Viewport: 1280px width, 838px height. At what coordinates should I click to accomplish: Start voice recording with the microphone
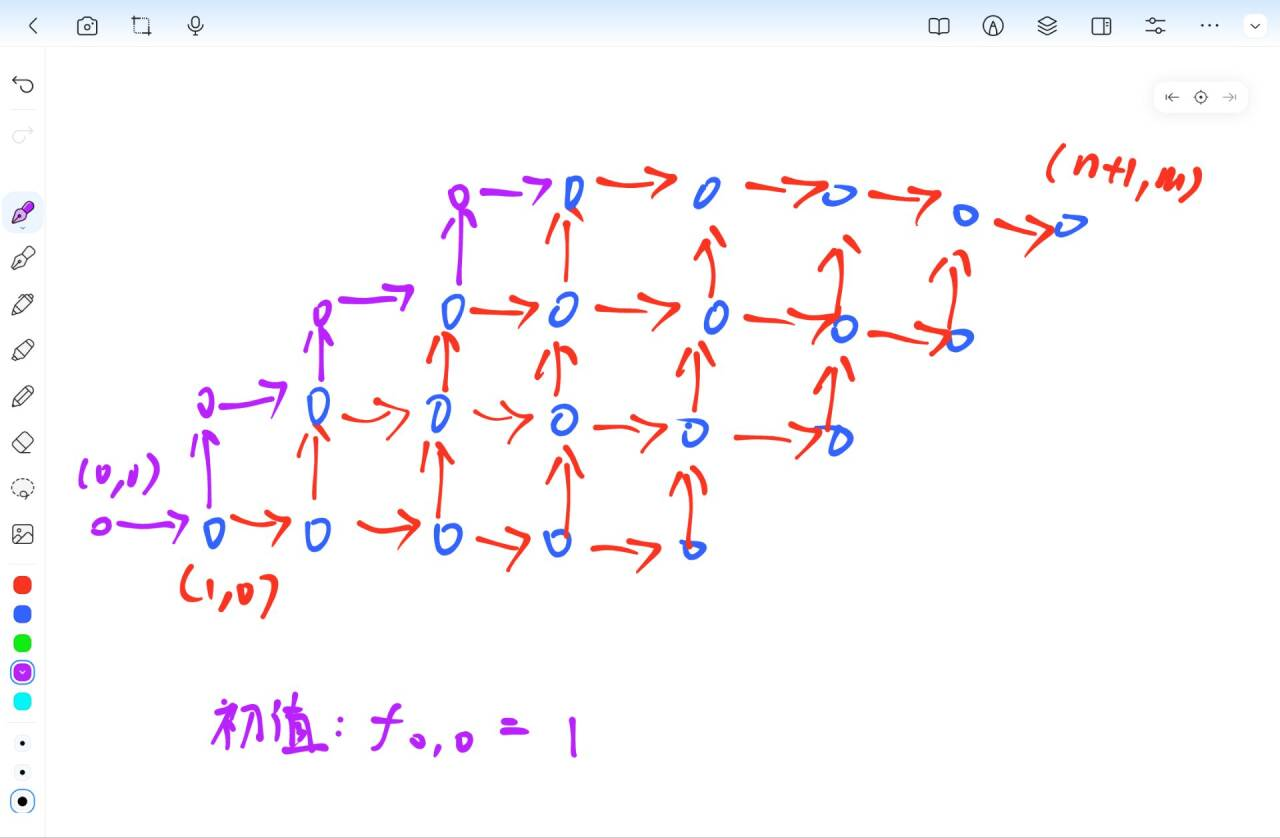pos(196,26)
